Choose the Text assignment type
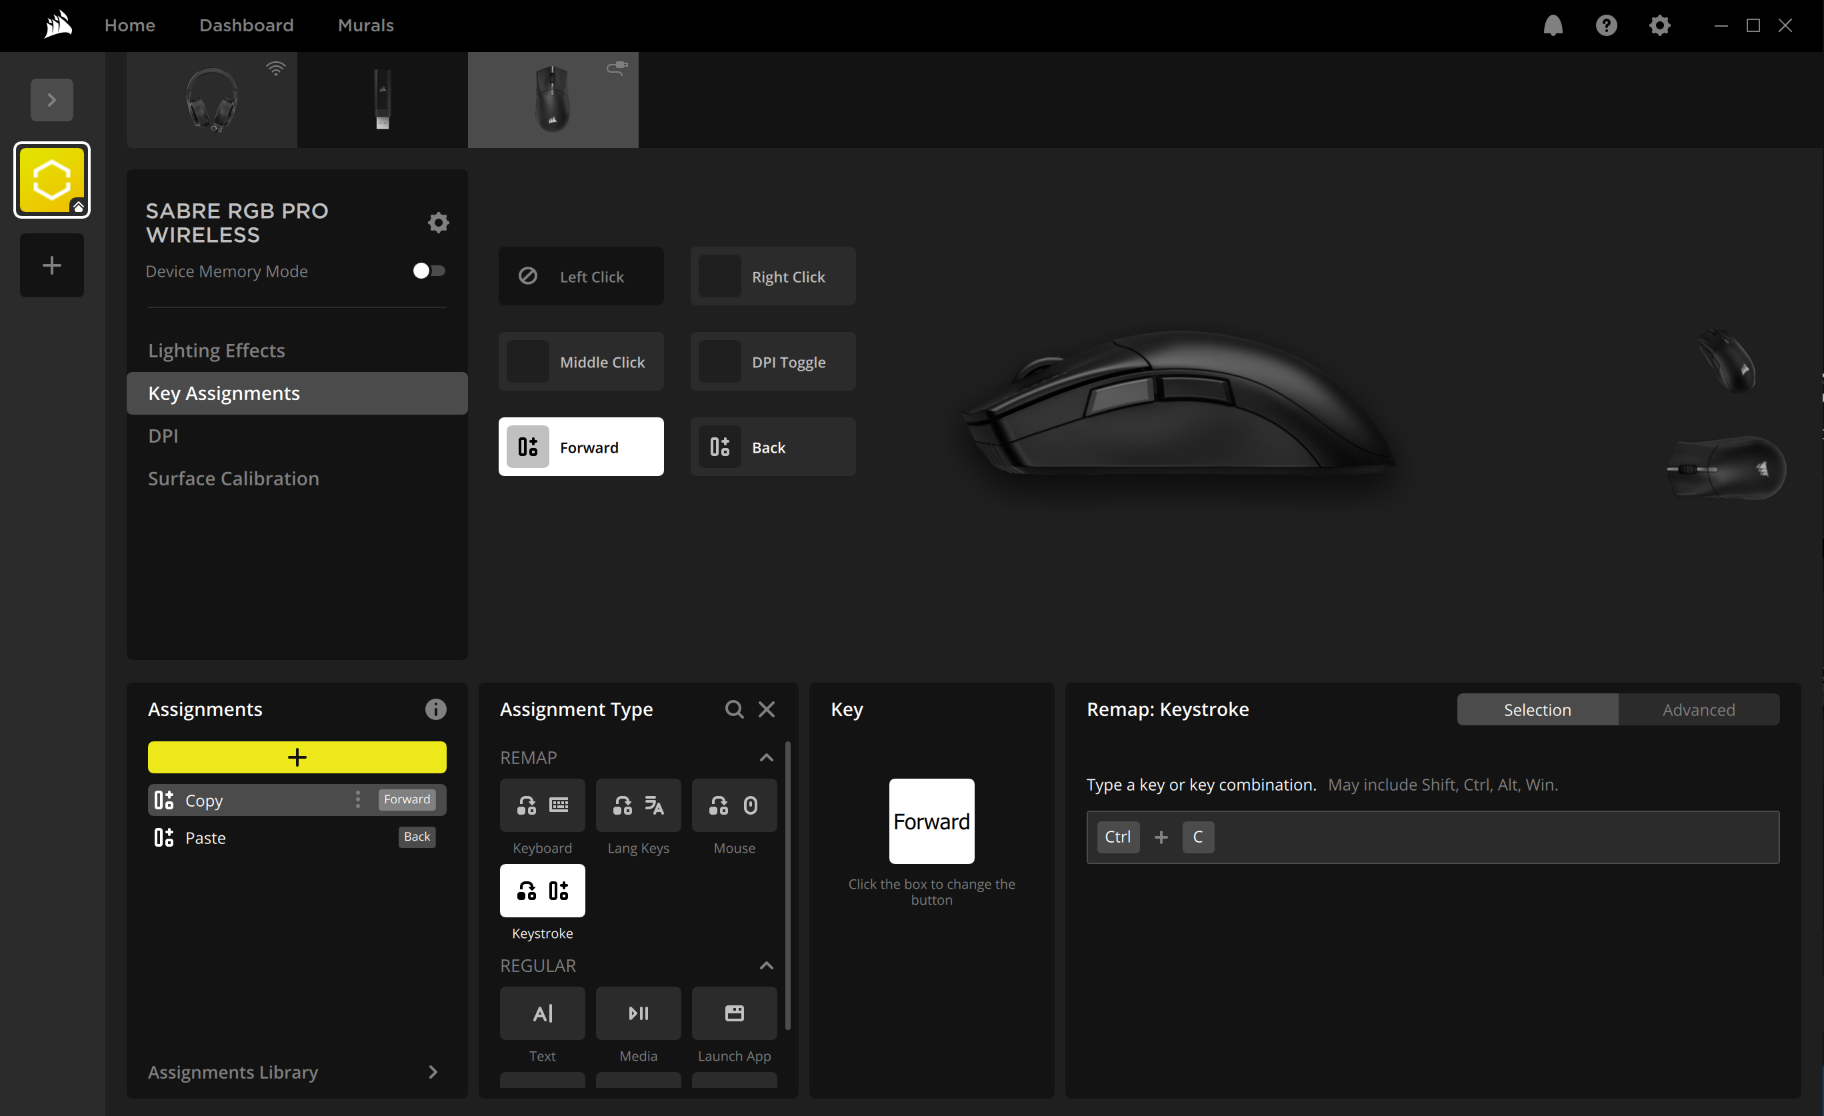 tap(542, 1014)
